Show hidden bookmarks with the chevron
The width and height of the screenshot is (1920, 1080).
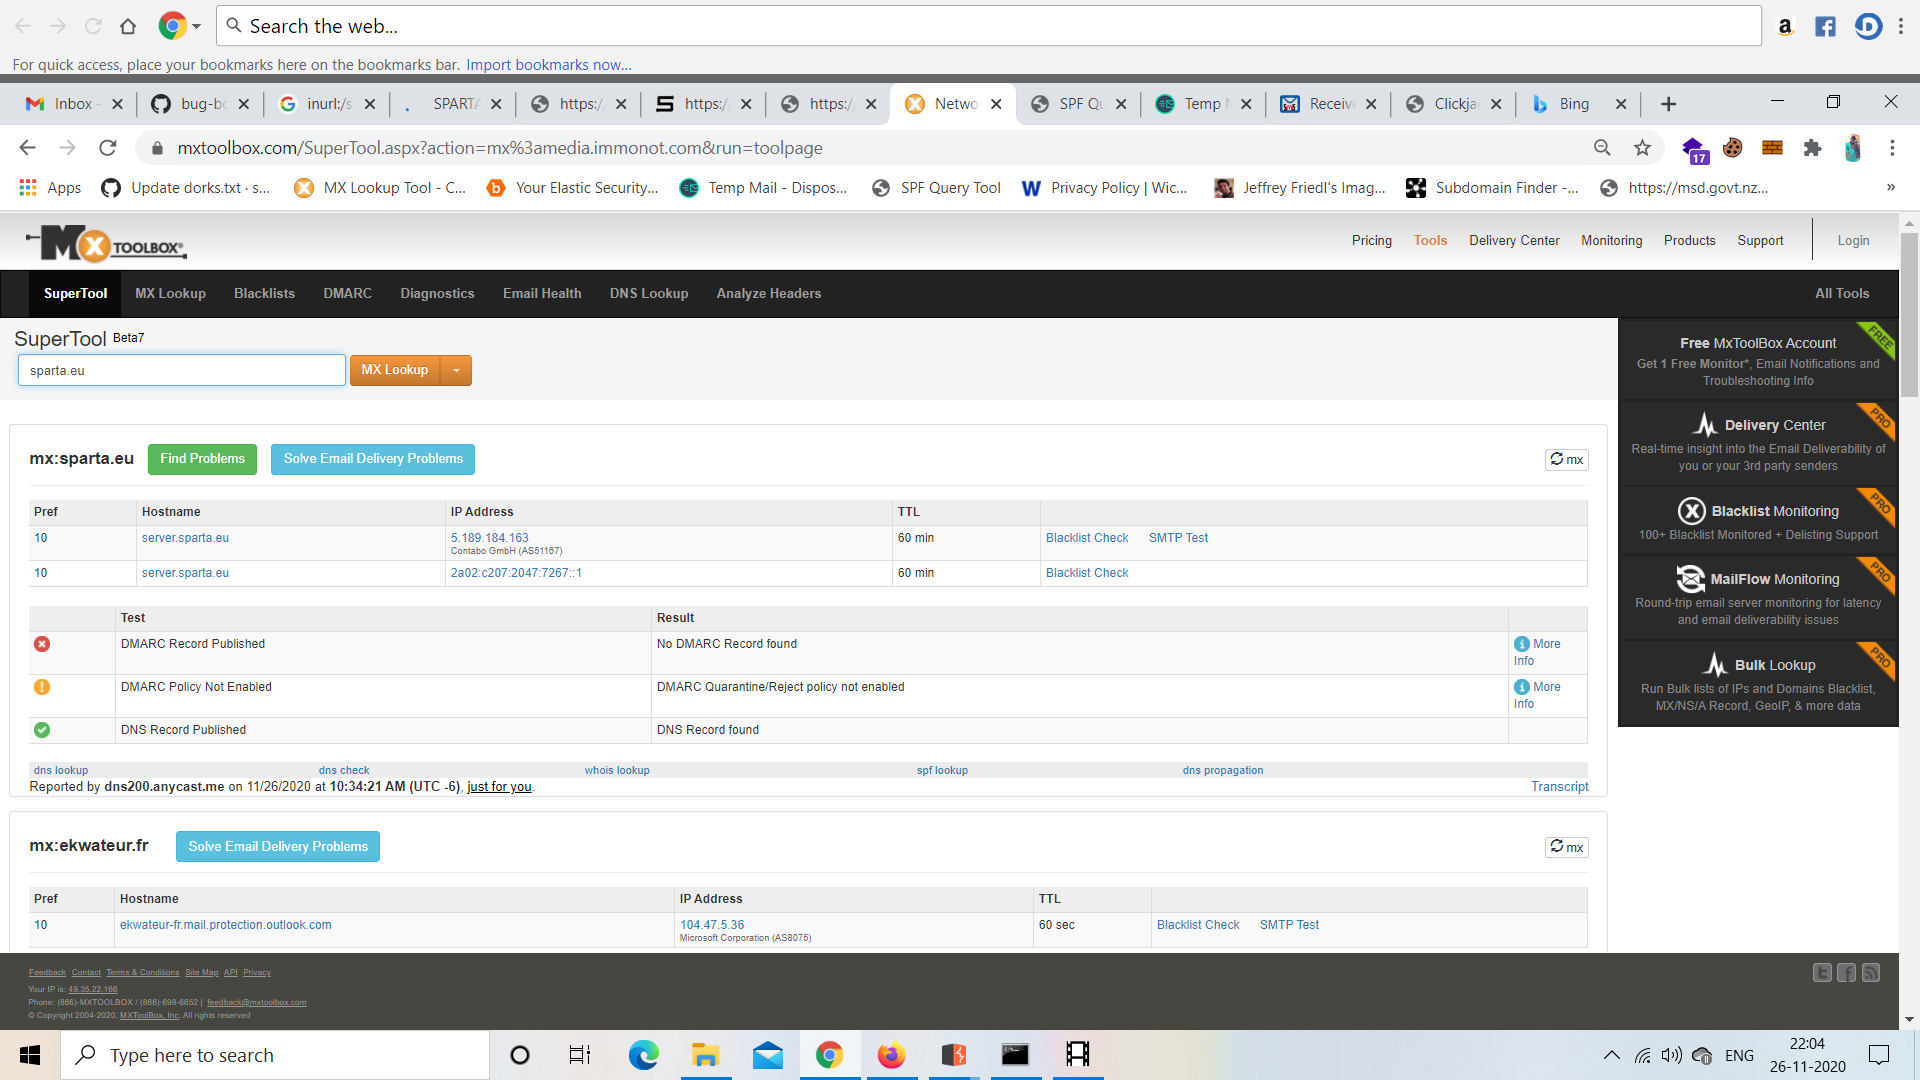[1890, 188]
